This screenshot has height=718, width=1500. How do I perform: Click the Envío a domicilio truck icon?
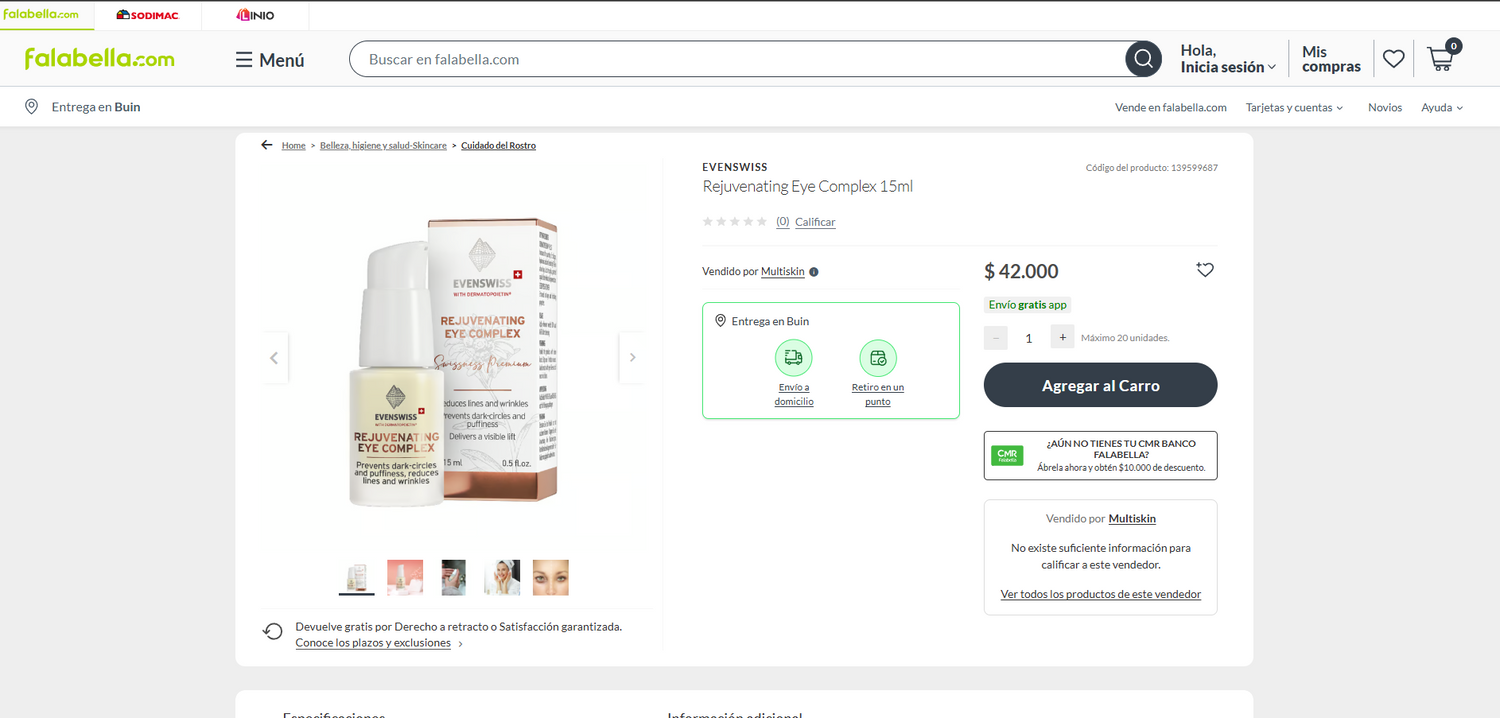tap(794, 358)
